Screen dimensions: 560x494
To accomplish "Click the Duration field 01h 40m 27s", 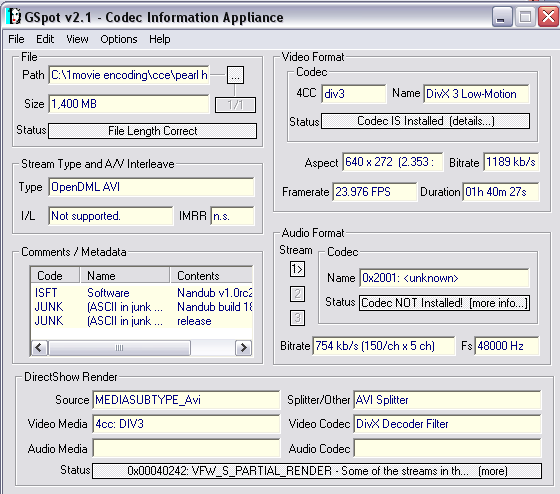I will 501,192.
